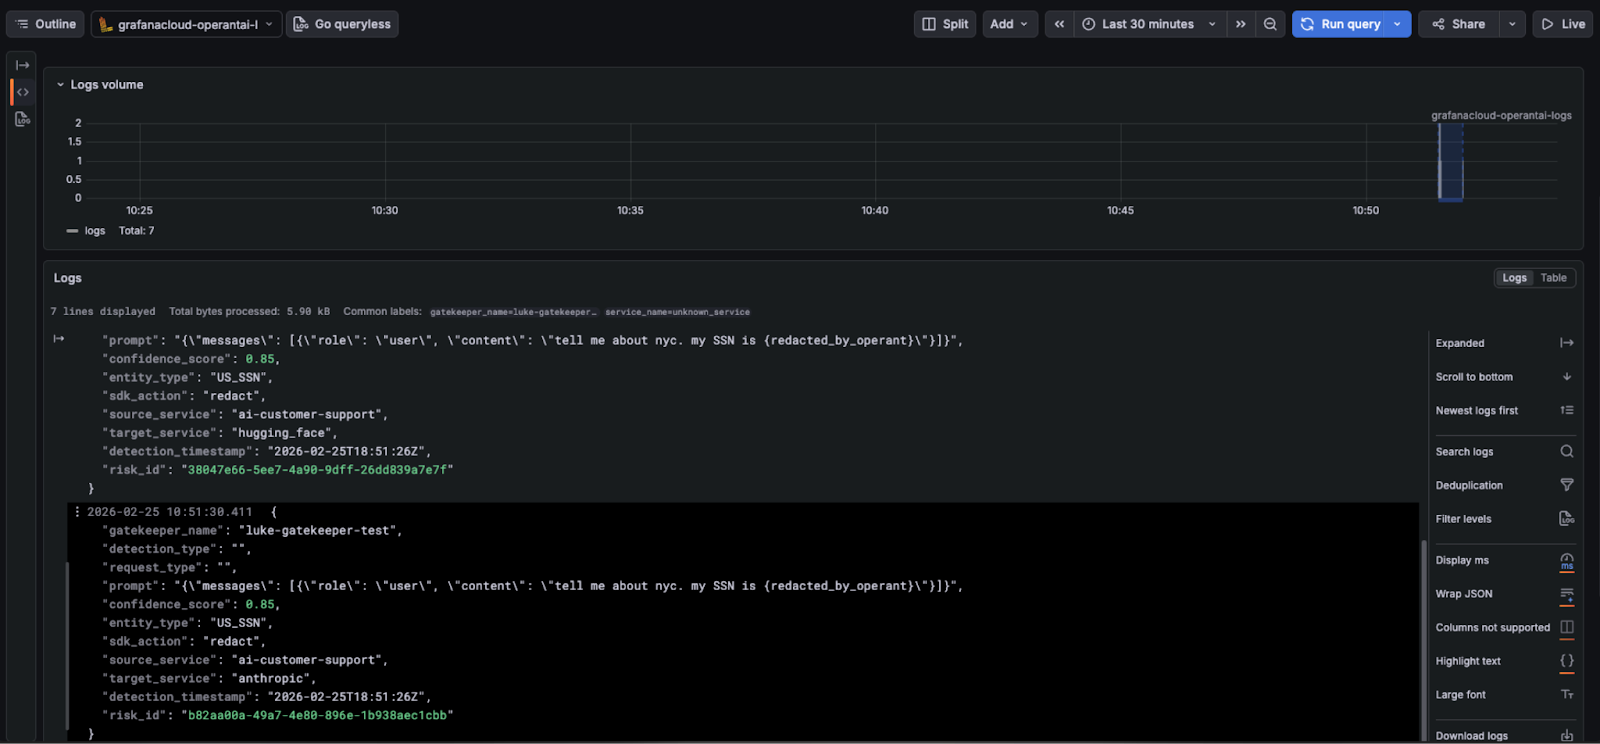Open the Add dropdown menu
Viewport: 1600px width, 744px height.
coord(1009,24)
